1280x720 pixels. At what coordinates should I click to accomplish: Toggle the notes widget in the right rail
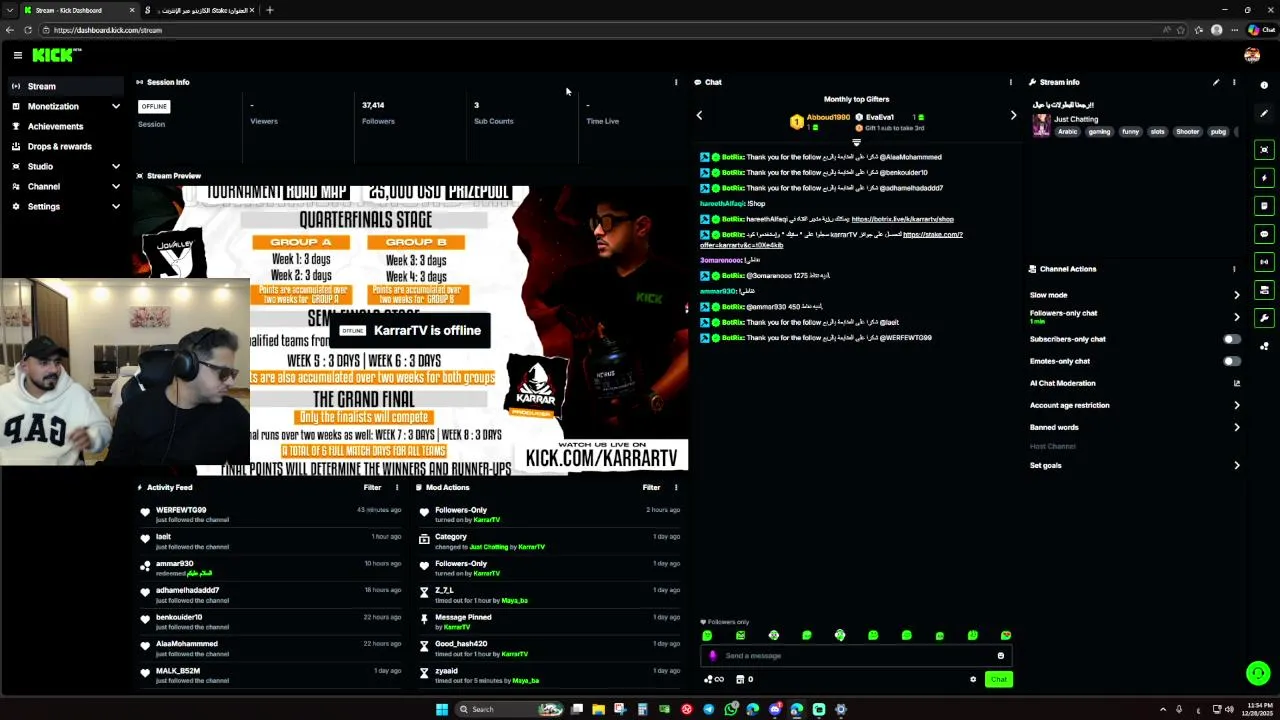(1264, 206)
